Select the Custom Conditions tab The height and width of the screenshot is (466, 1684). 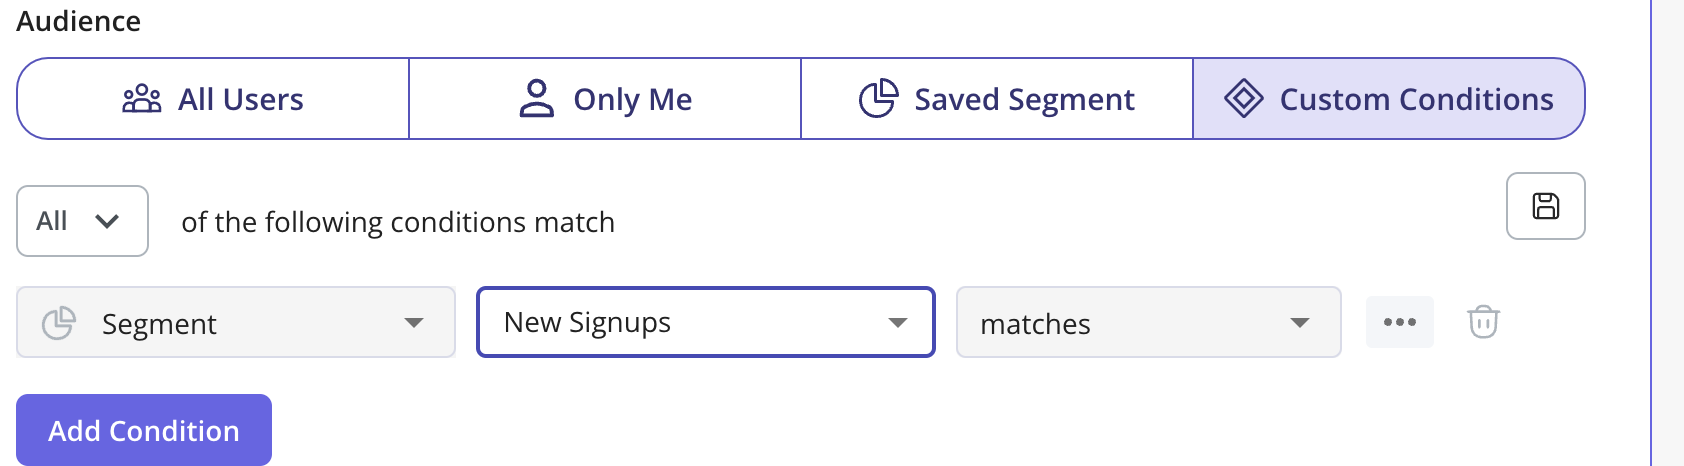[1389, 98]
